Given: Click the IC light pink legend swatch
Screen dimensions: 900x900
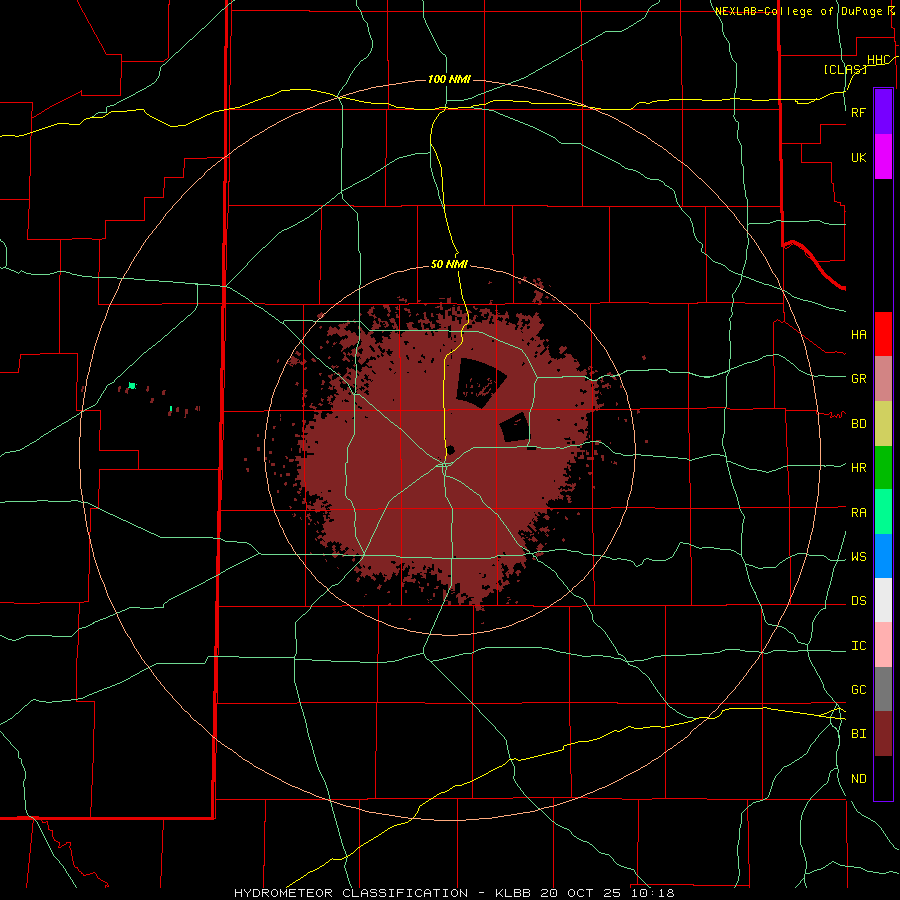Looking at the screenshot, I should 883,645.
